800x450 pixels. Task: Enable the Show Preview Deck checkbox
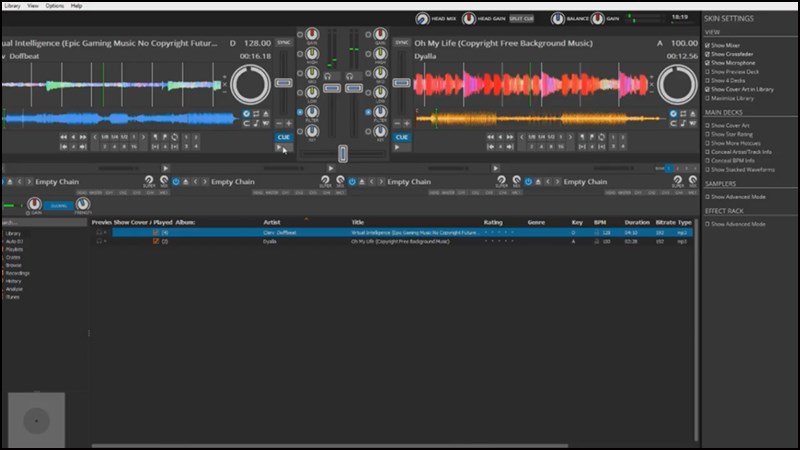708,72
